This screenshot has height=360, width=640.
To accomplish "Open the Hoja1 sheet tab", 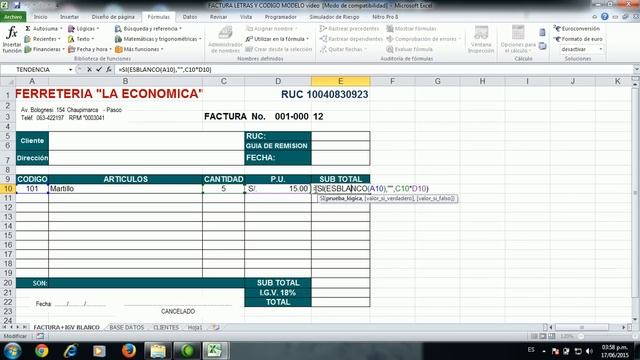I will (x=195, y=327).
